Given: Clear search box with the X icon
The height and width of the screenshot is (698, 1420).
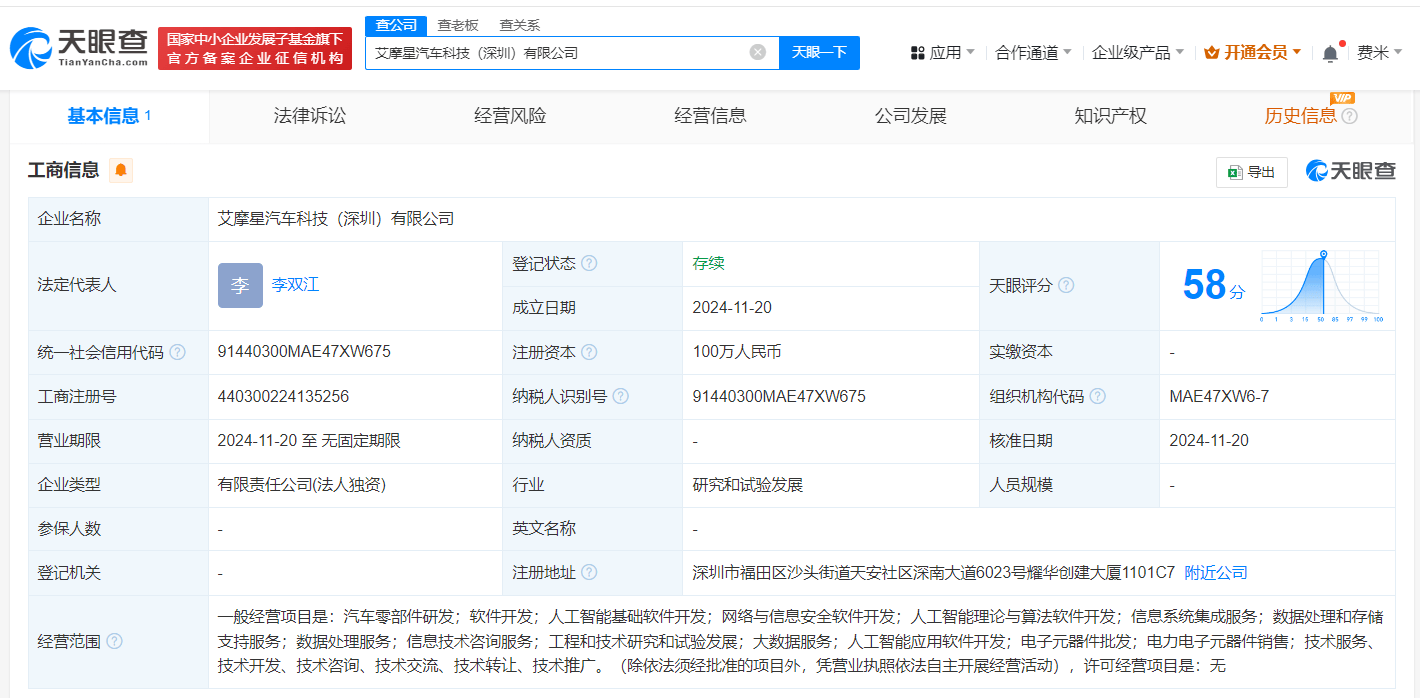Looking at the screenshot, I should coord(757,52).
